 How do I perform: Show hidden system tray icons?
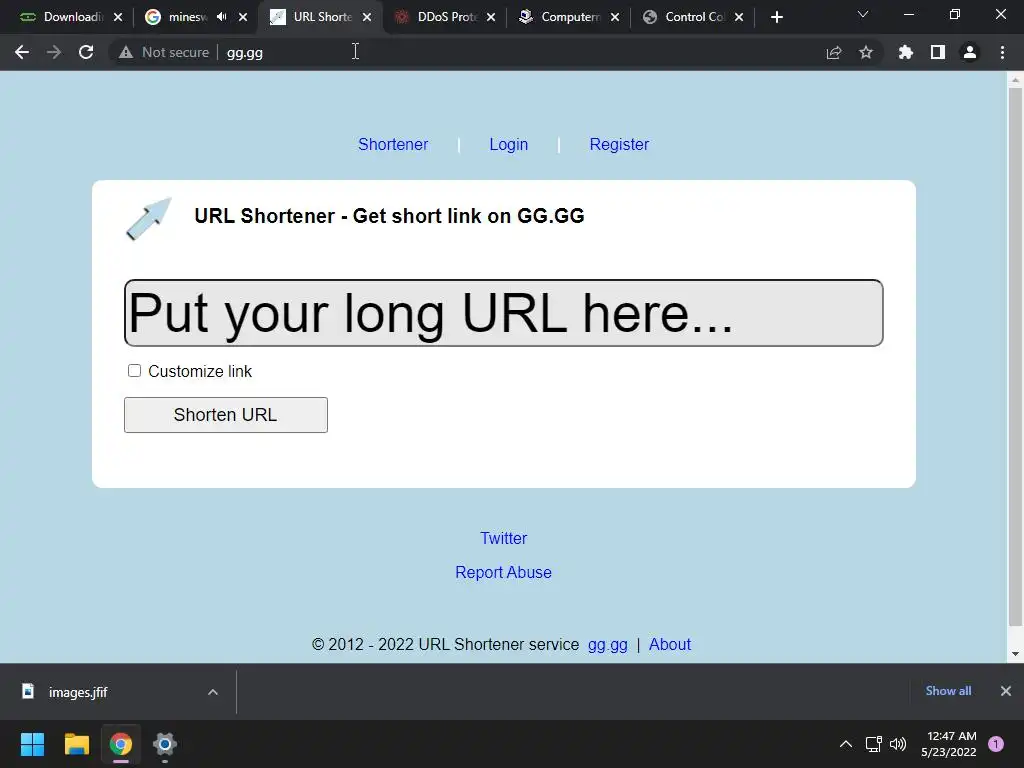click(x=846, y=744)
